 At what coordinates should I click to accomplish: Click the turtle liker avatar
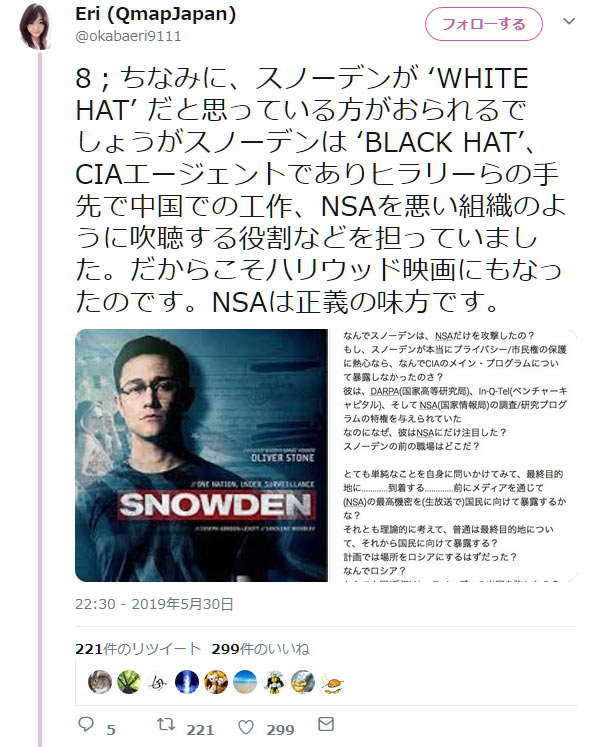[x=332, y=682]
